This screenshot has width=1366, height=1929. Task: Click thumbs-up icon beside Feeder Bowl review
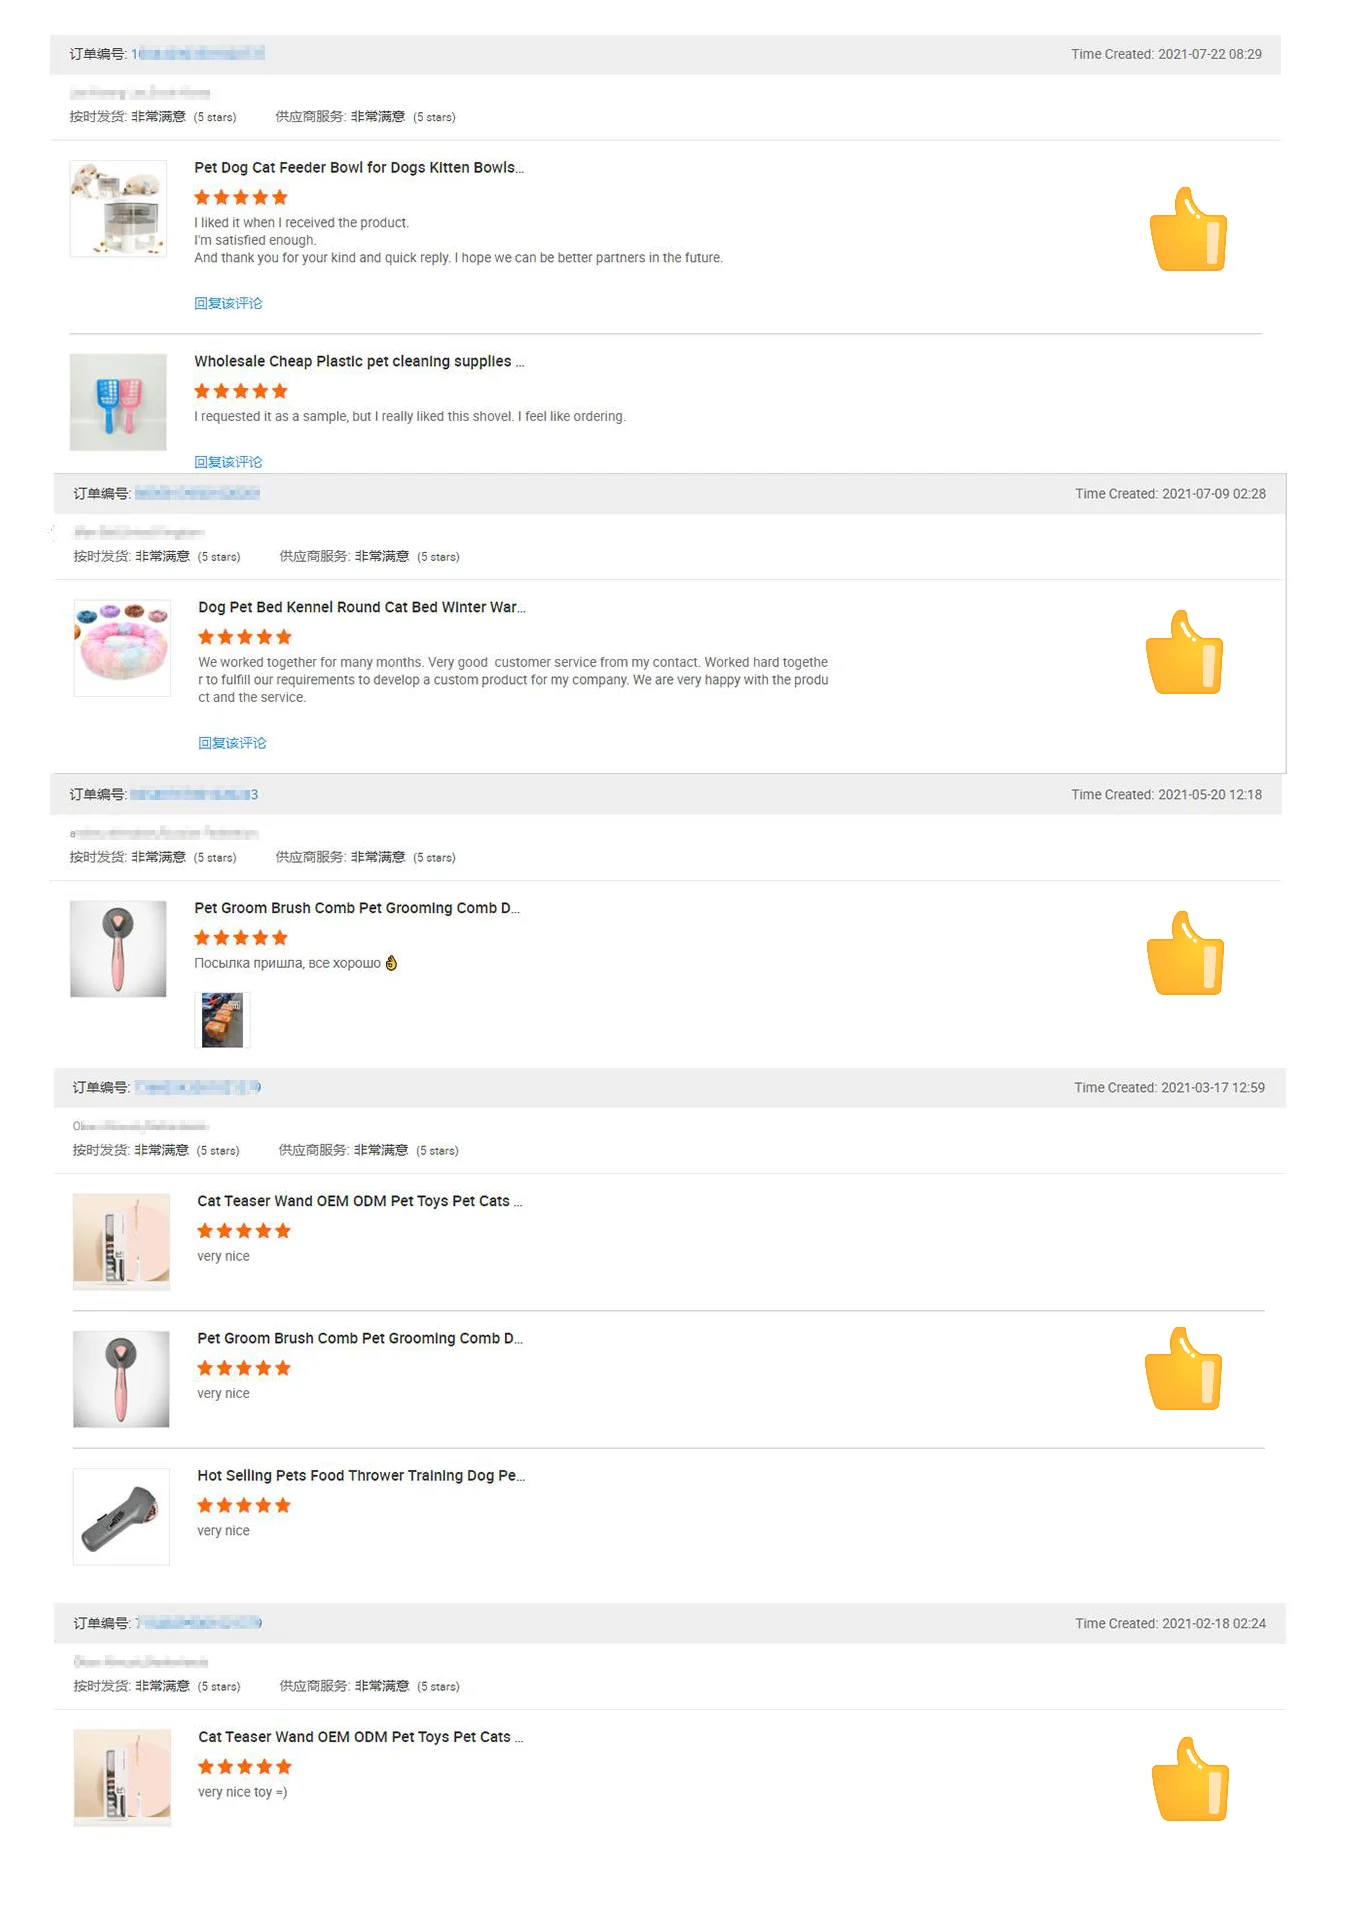(1188, 231)
